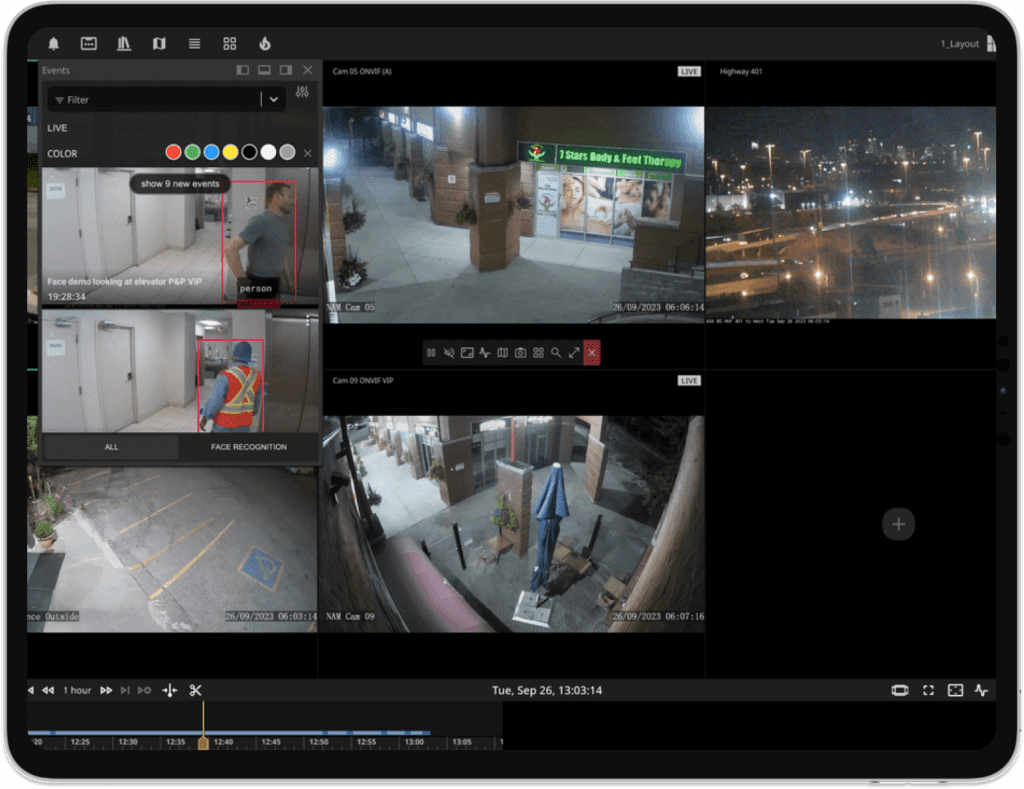Click the flame icon in top toolbar
The height and width of the screenshot is (789, 1024).
click(265, 44)
